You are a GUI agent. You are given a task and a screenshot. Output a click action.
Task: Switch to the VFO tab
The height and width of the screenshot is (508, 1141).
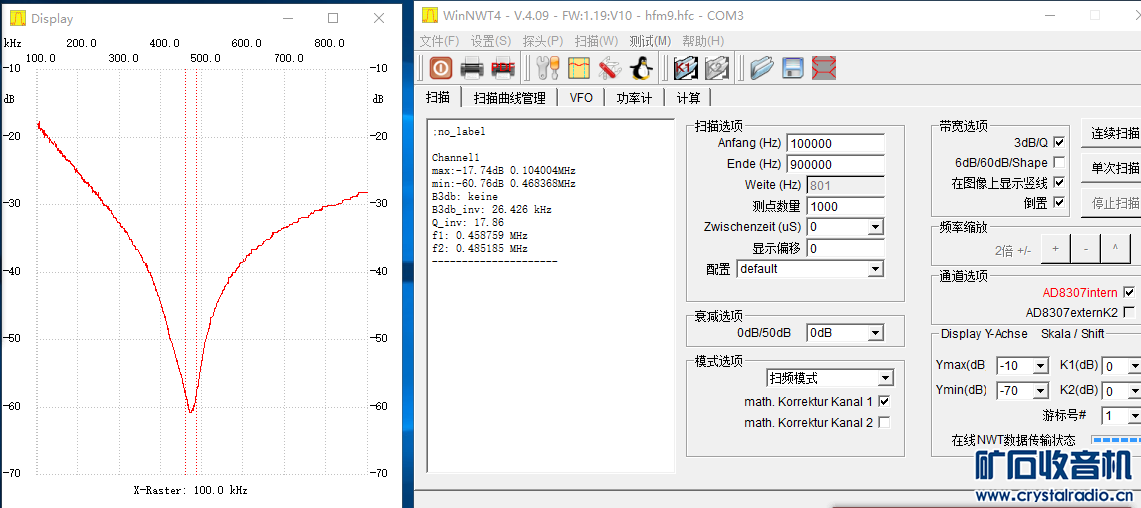coord(581,98)
